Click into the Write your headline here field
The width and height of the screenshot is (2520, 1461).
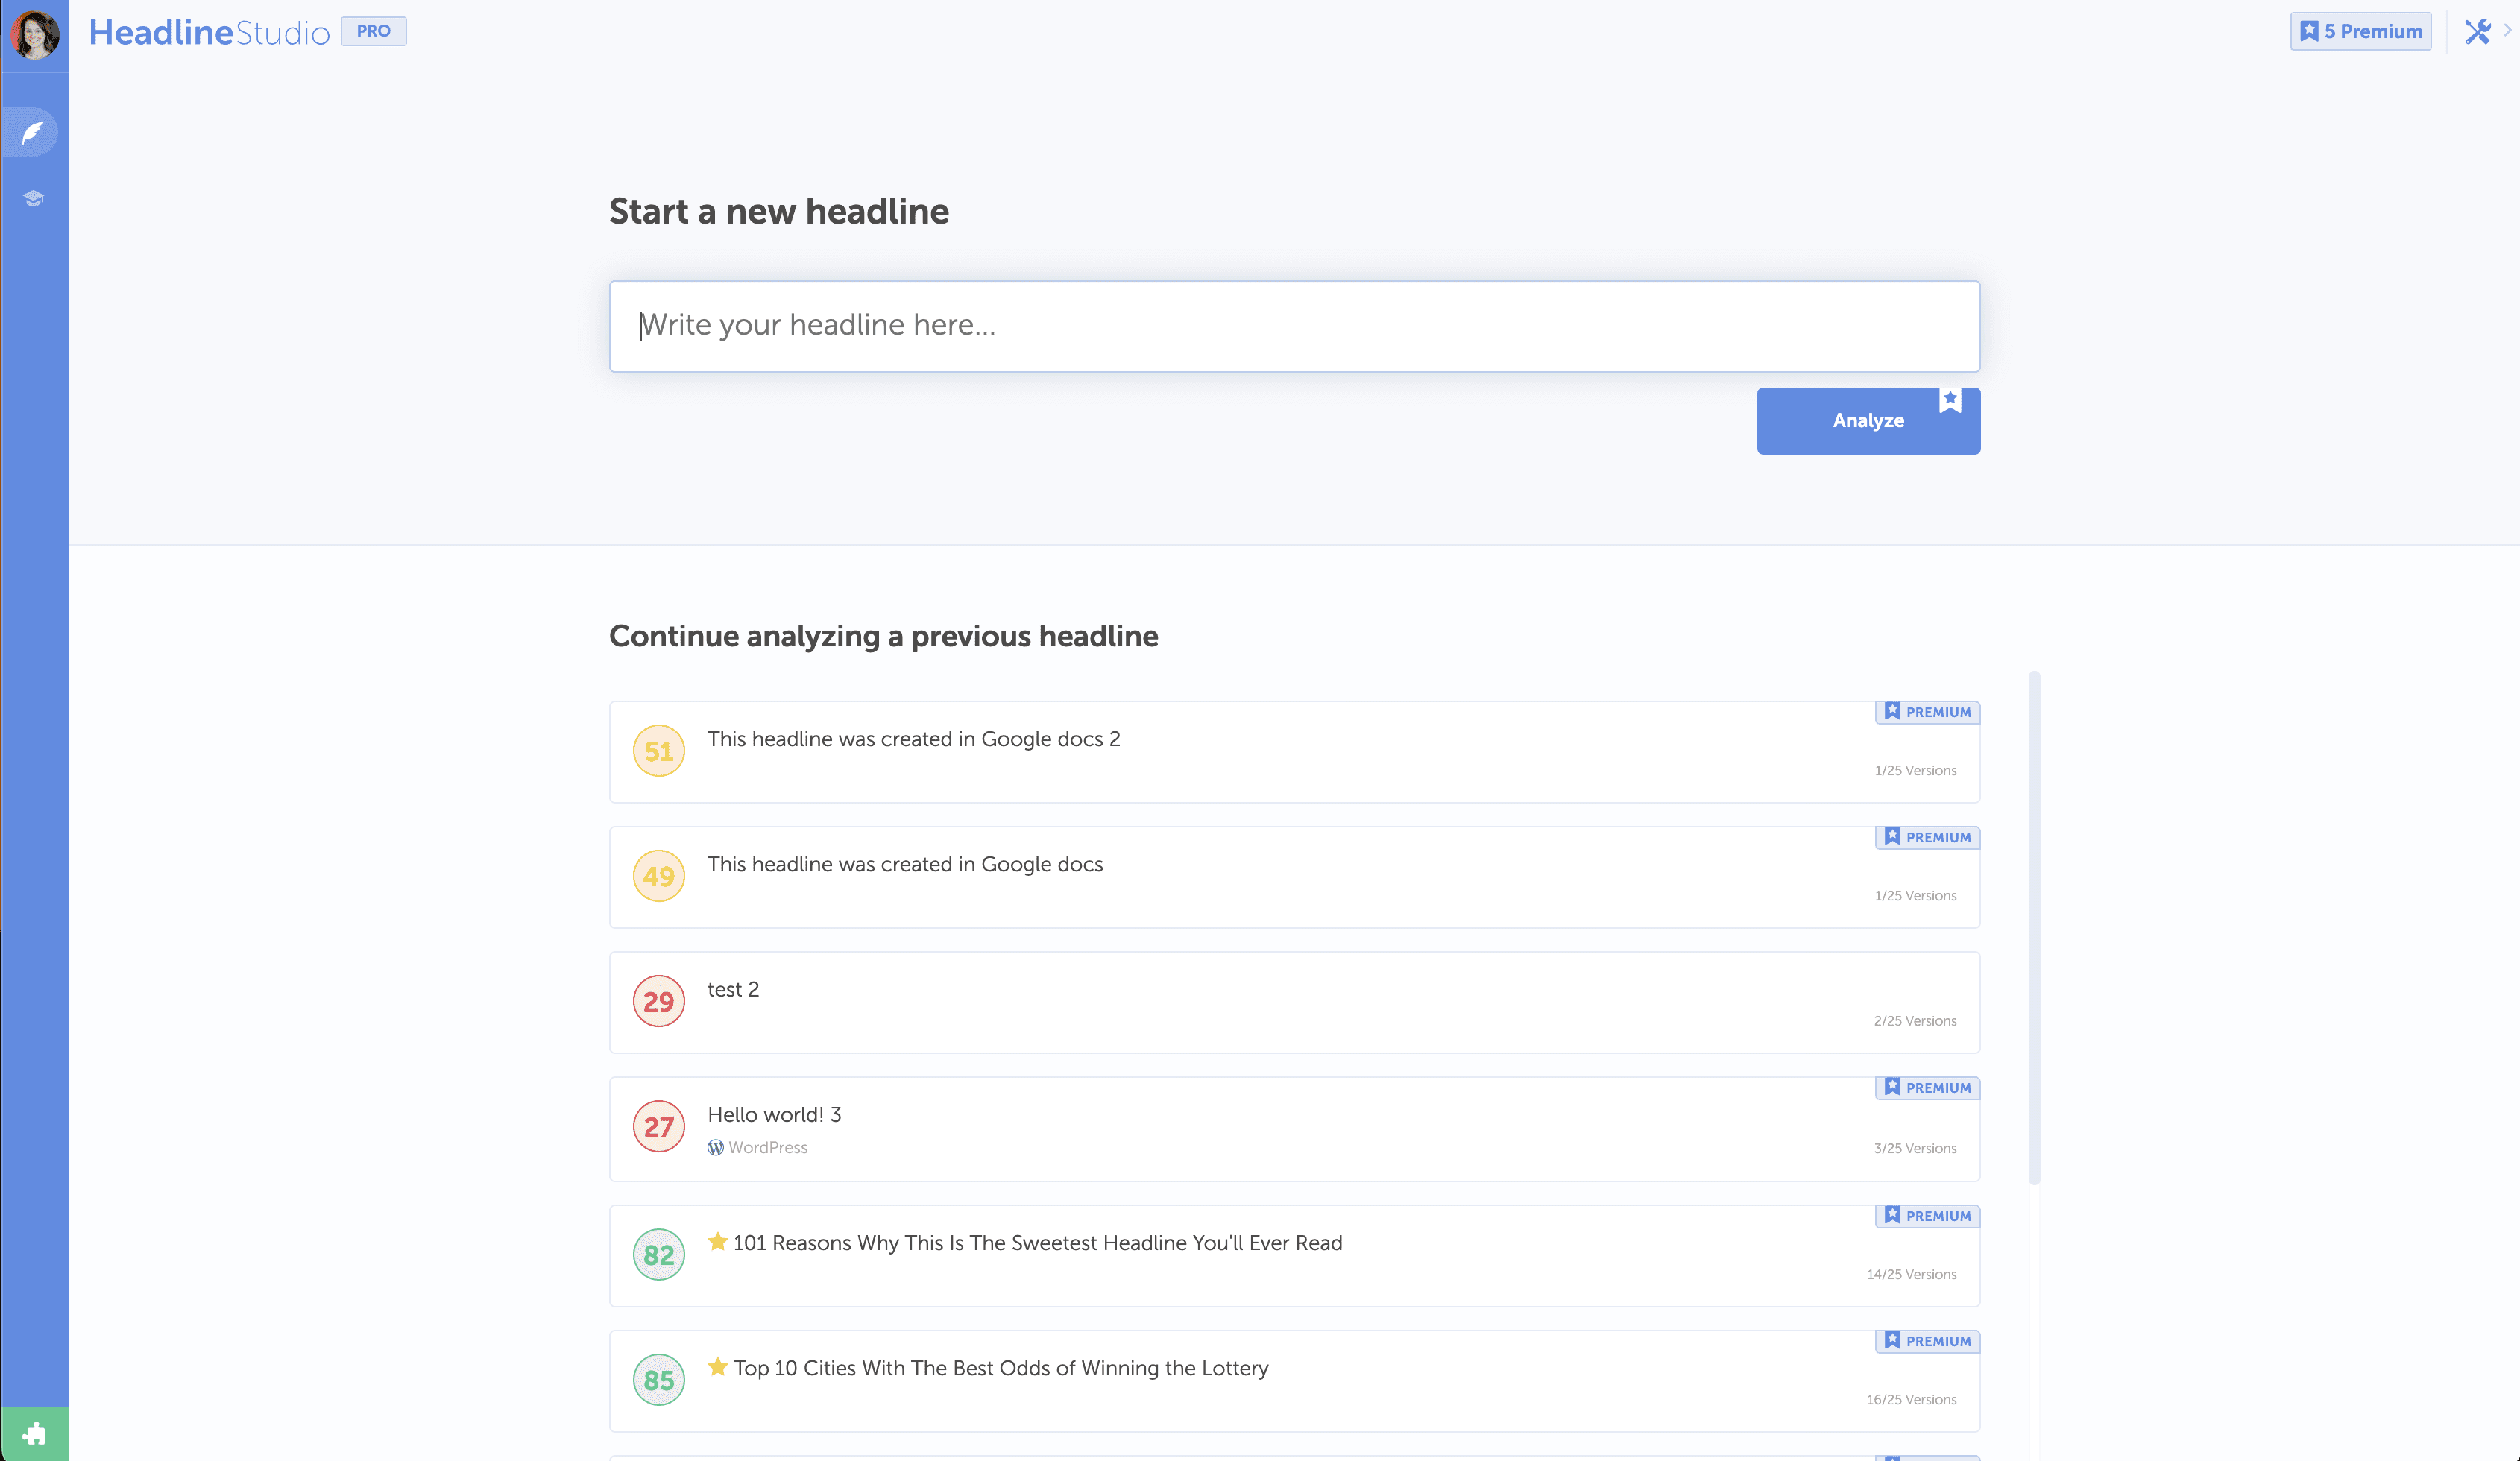(1293, 326)
